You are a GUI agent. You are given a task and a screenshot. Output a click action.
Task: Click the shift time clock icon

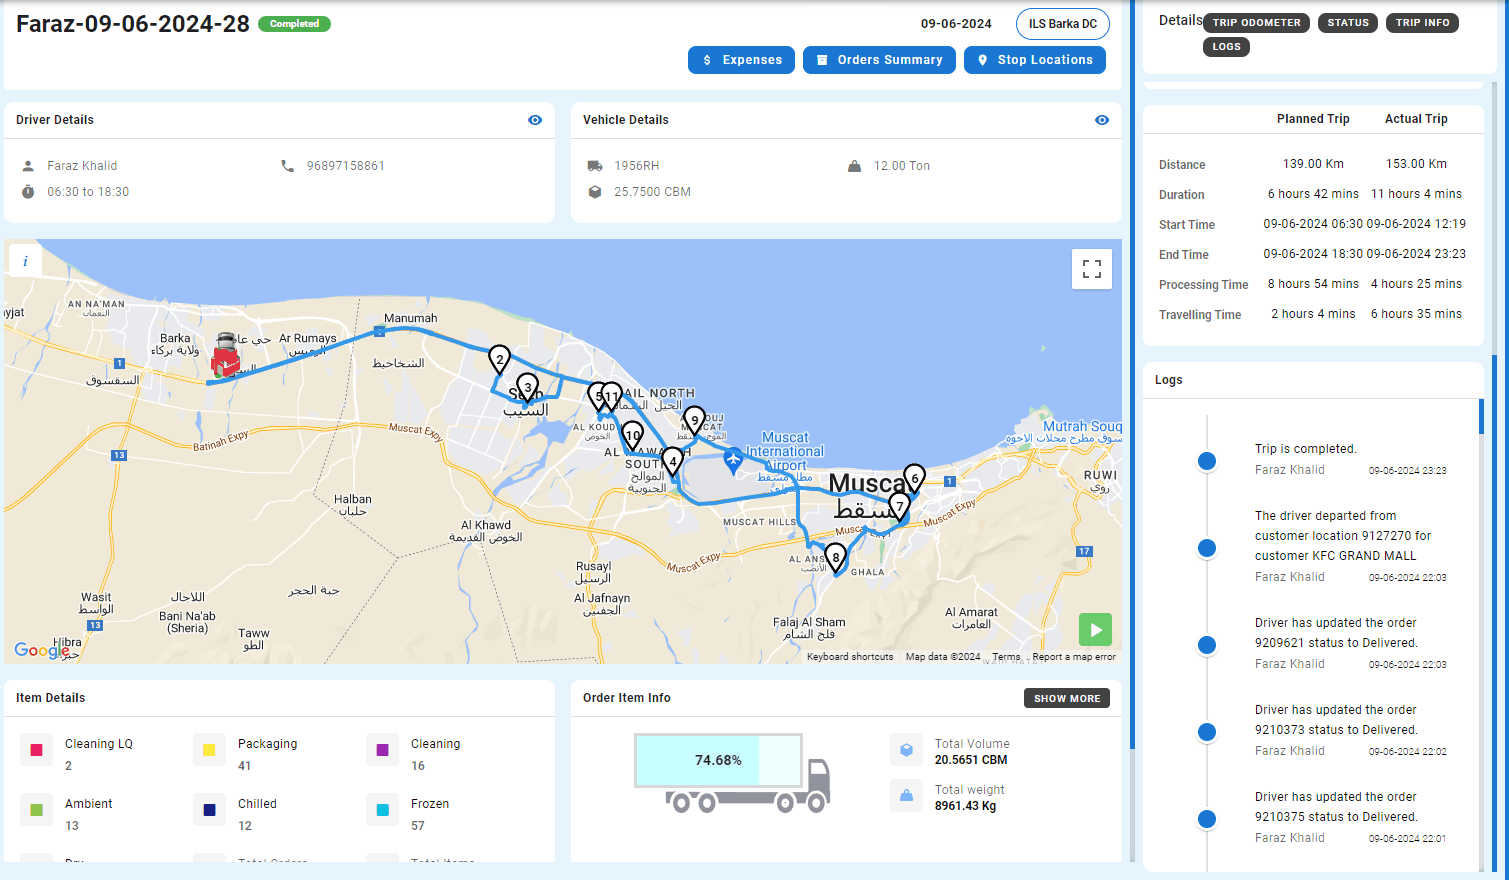tap(28, 192)
